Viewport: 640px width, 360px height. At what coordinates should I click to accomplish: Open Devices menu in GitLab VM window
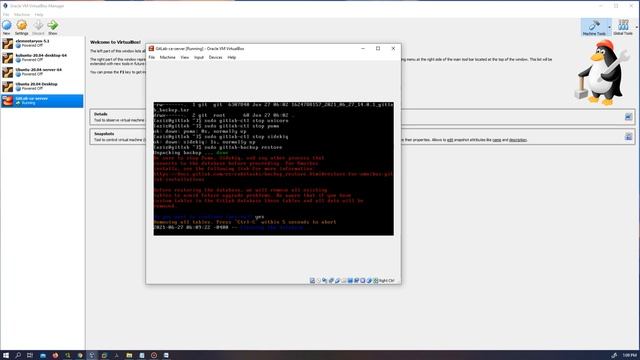(x=216, y=58)
